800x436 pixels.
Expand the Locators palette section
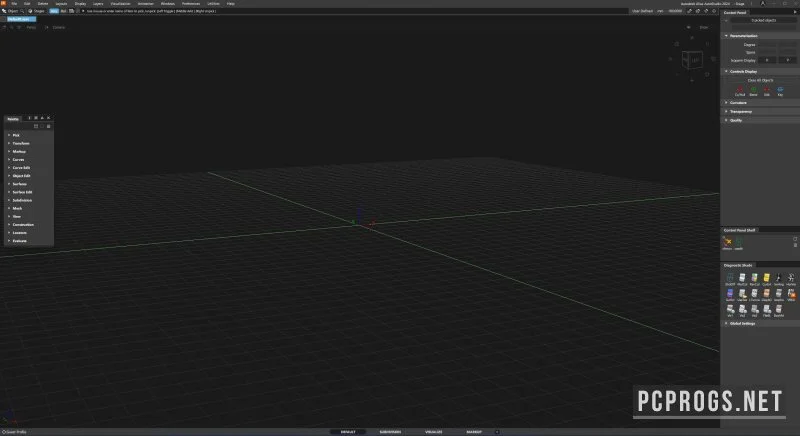[x=29, y=233]
